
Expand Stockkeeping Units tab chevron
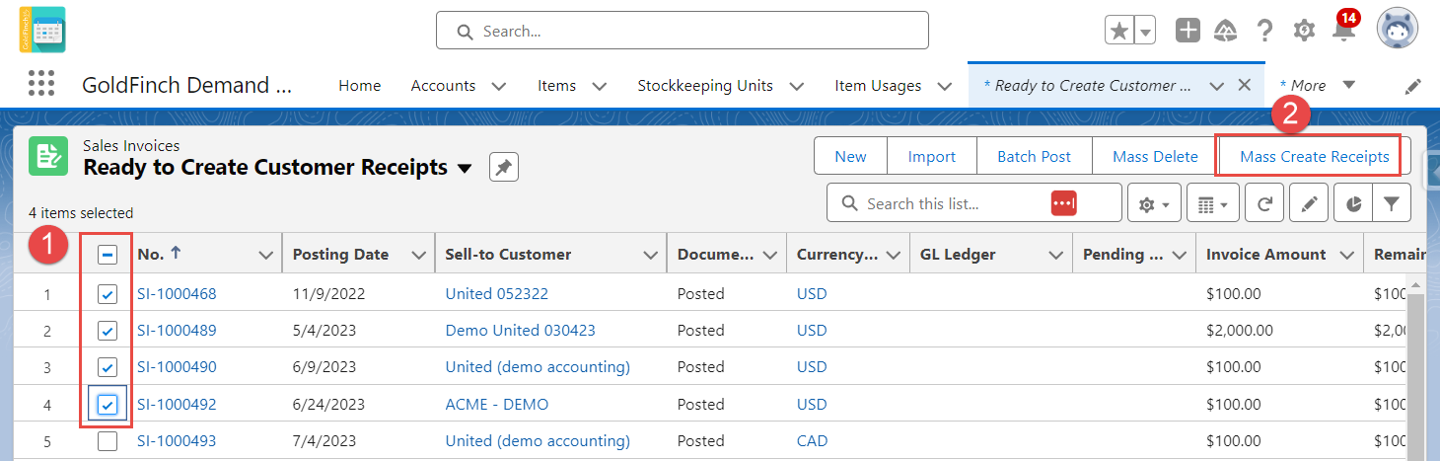tap(797, 86)
